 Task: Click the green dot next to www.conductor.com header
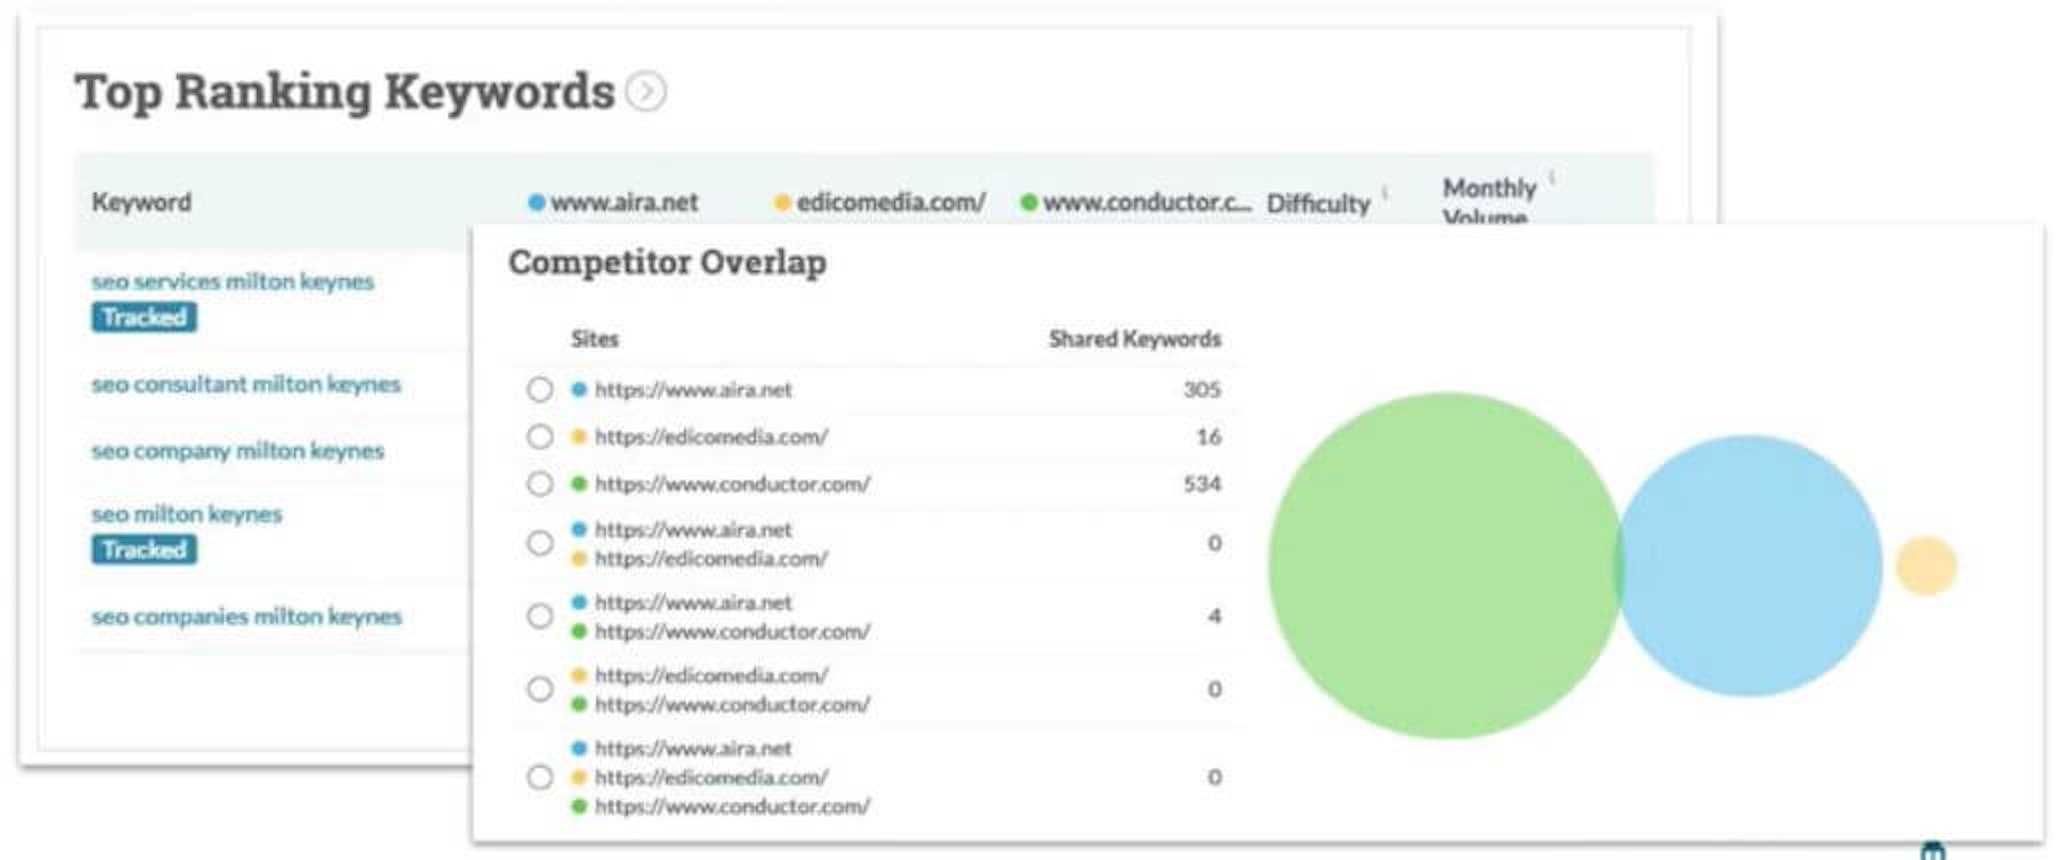pyautogui.click(x=1028, y=203)
